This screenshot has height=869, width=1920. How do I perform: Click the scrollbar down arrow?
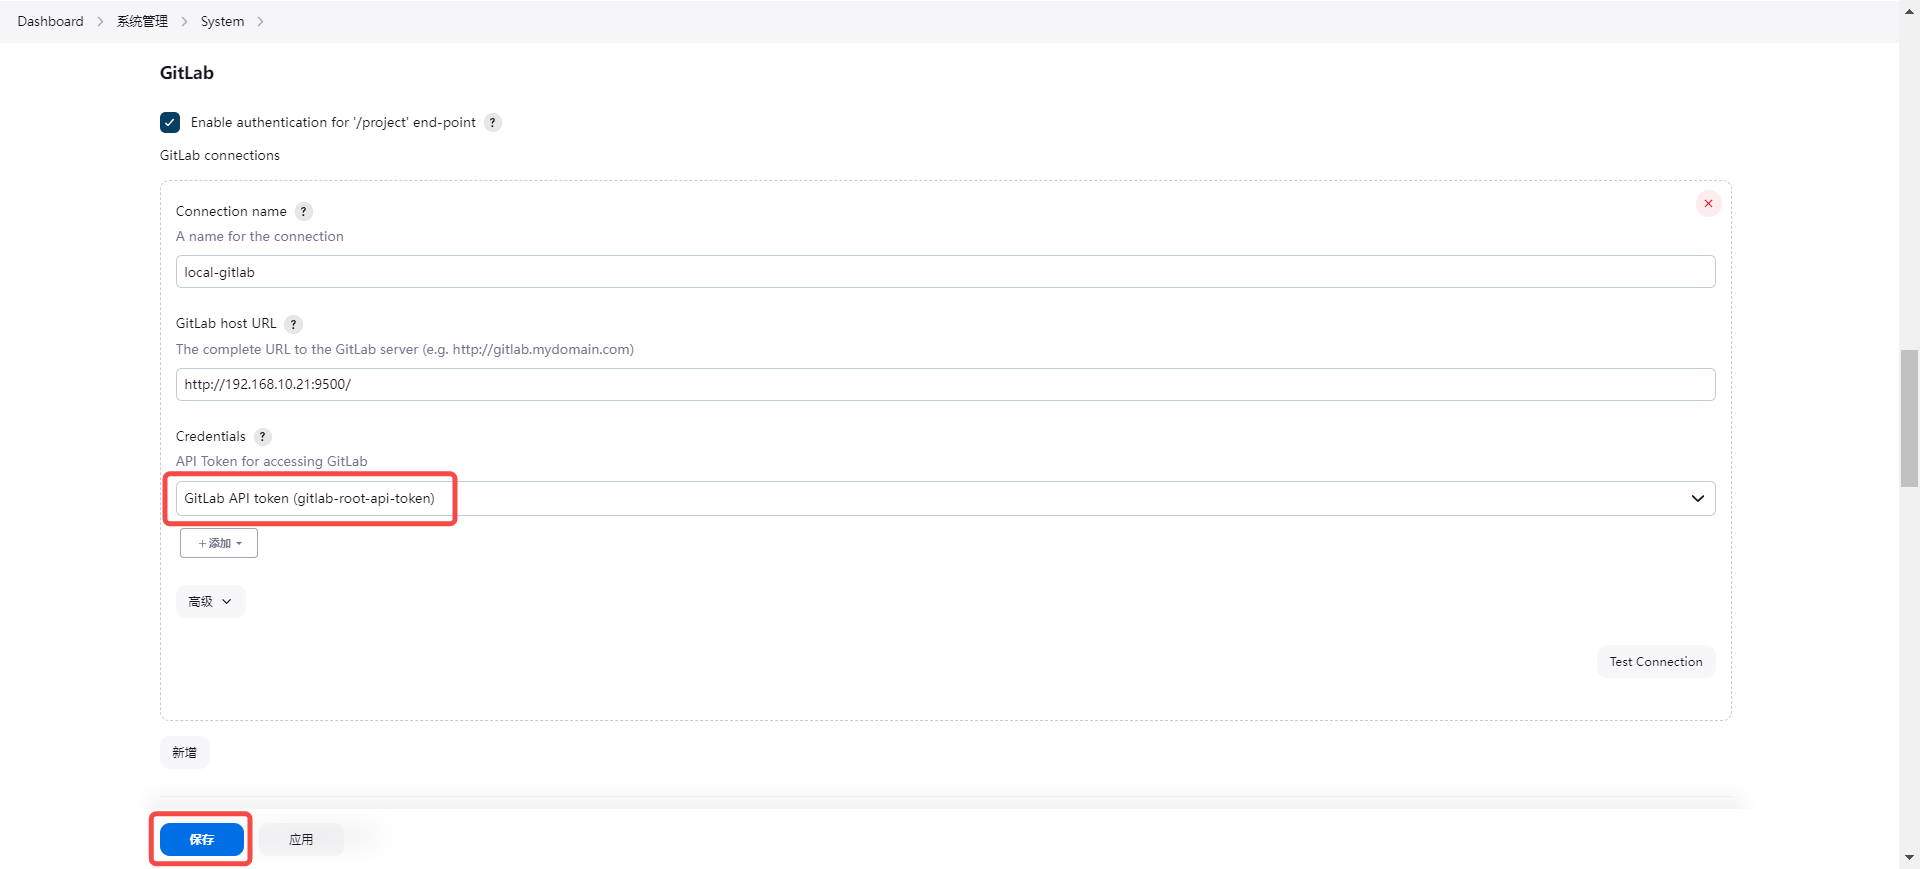tap(1909, 857)
